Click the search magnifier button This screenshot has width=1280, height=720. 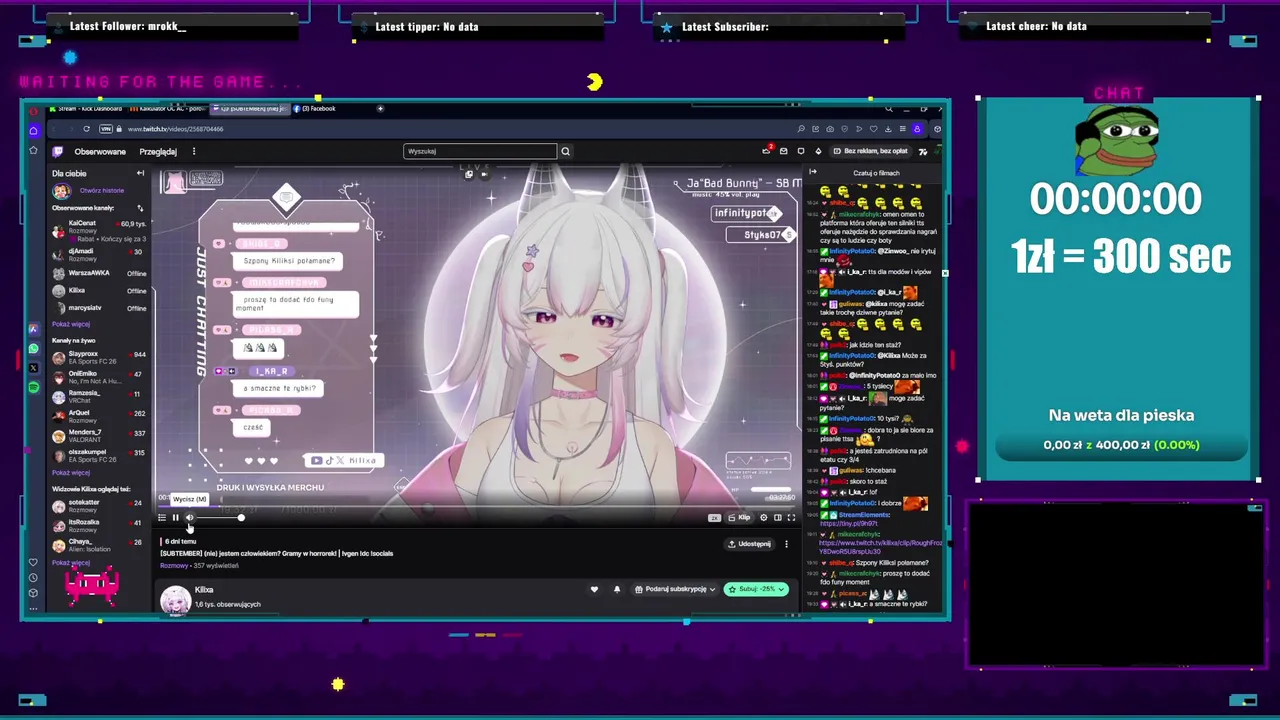tap(565, 151)
